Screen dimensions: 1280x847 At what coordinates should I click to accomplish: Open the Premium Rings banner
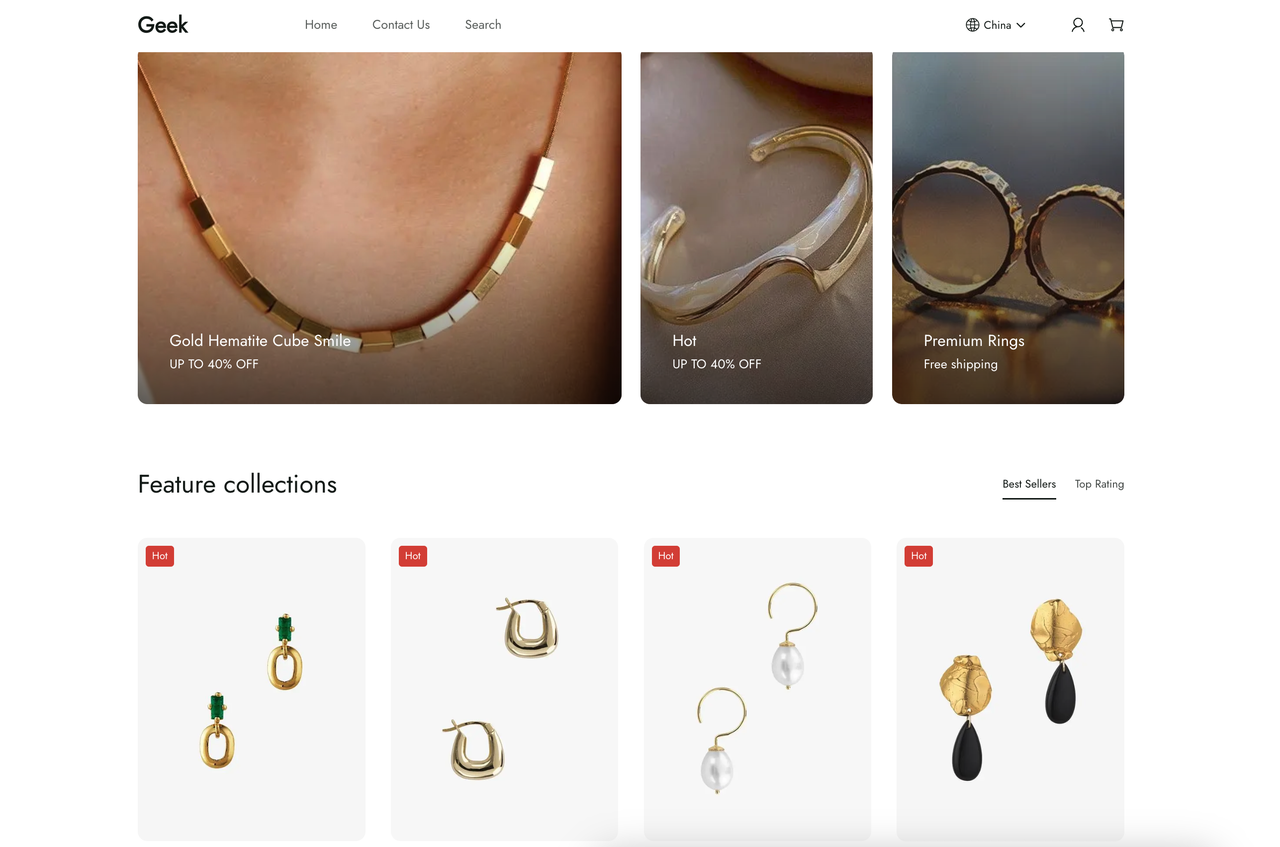click(x=1008, y=228)
